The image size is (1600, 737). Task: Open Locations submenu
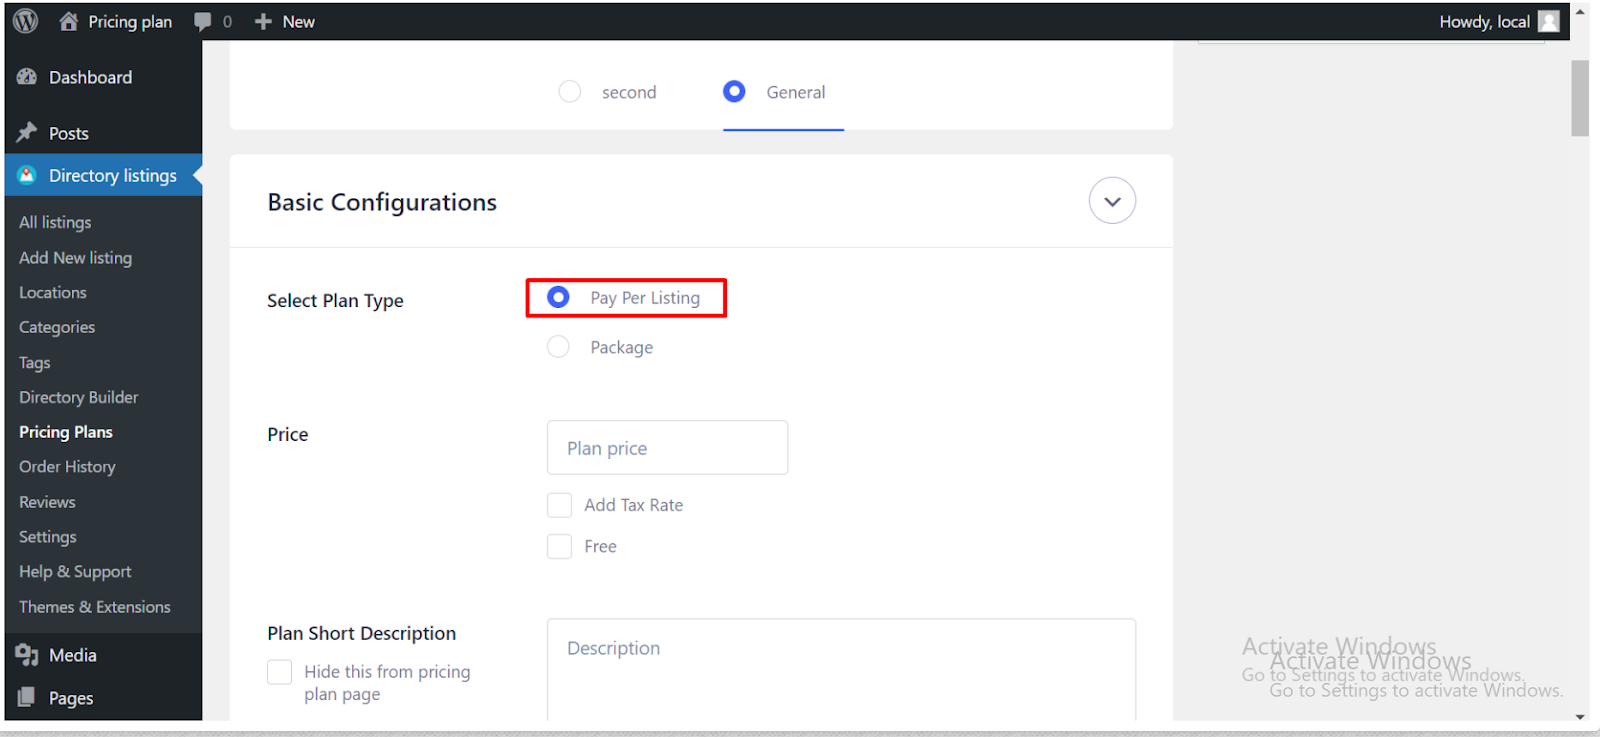[53, 292]
